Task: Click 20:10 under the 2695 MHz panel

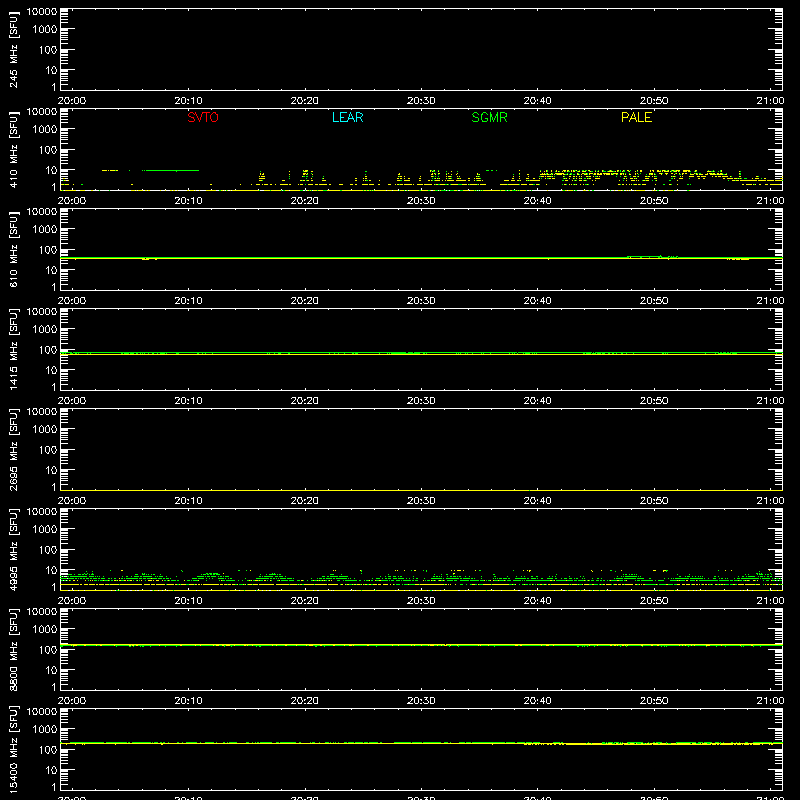Action: 188,501
